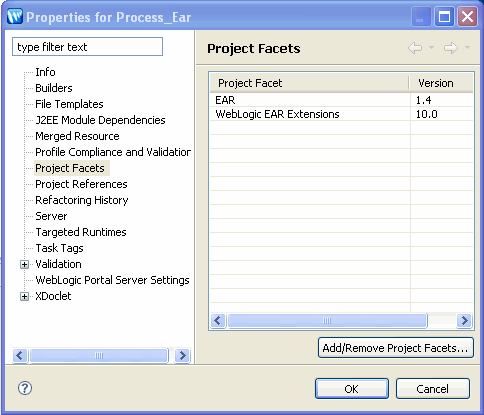Select Info in the properties tree
The width and height of the screenshot is (484, 415).
[x=45, y=72]
